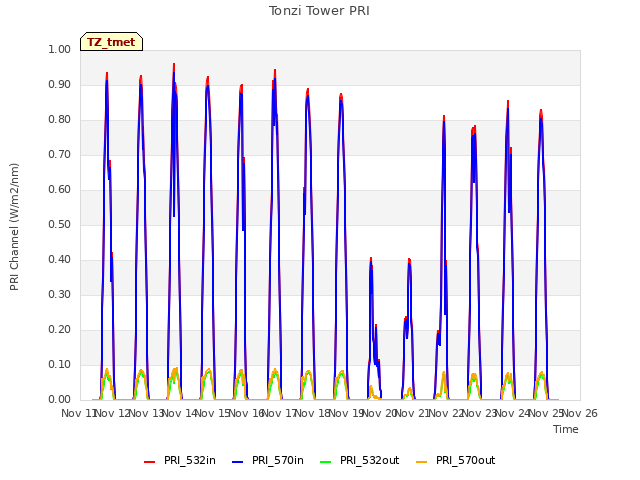The height and width of the screenshot is (480, 640).
Task: Click the Nov 14 x-axis date label
Action: coord(180,413)
